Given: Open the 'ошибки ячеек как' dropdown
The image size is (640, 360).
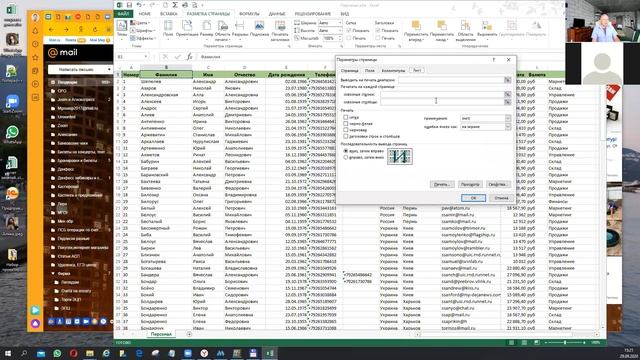Looking at the screenshot, I should (x=508, y=127).
